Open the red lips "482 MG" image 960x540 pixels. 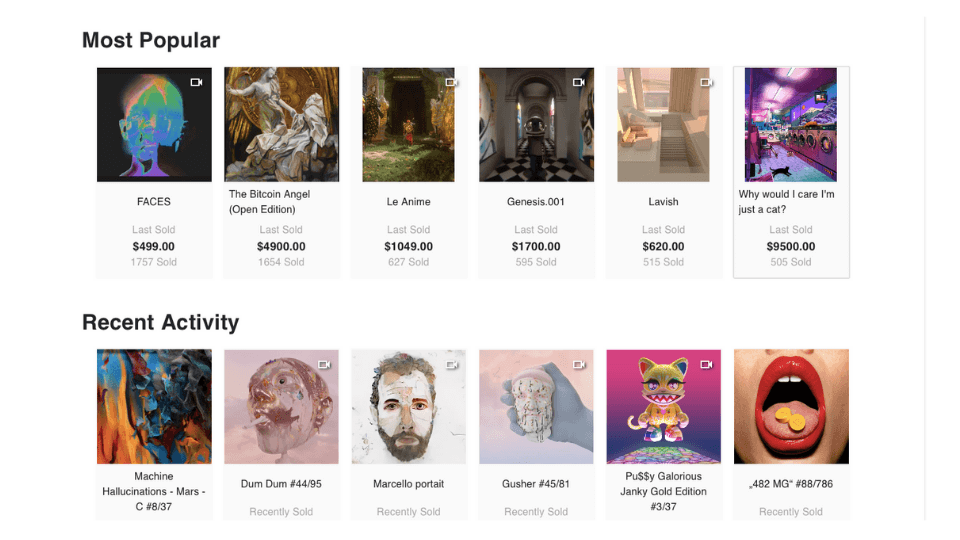coord(791,406)
